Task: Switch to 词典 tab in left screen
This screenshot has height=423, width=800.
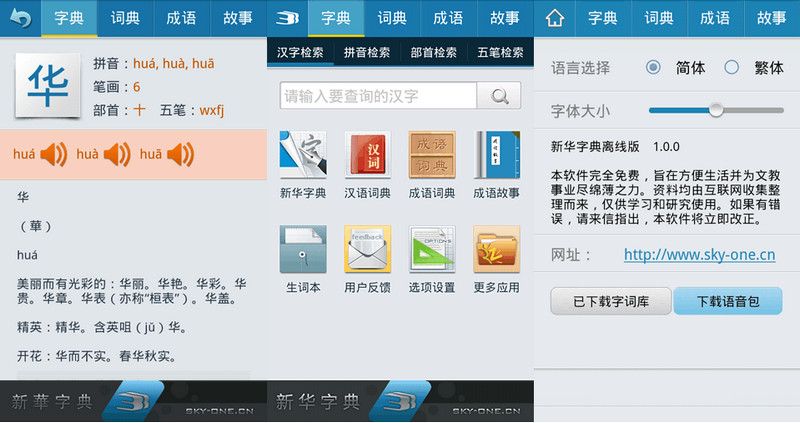Action: click(125, 18)
